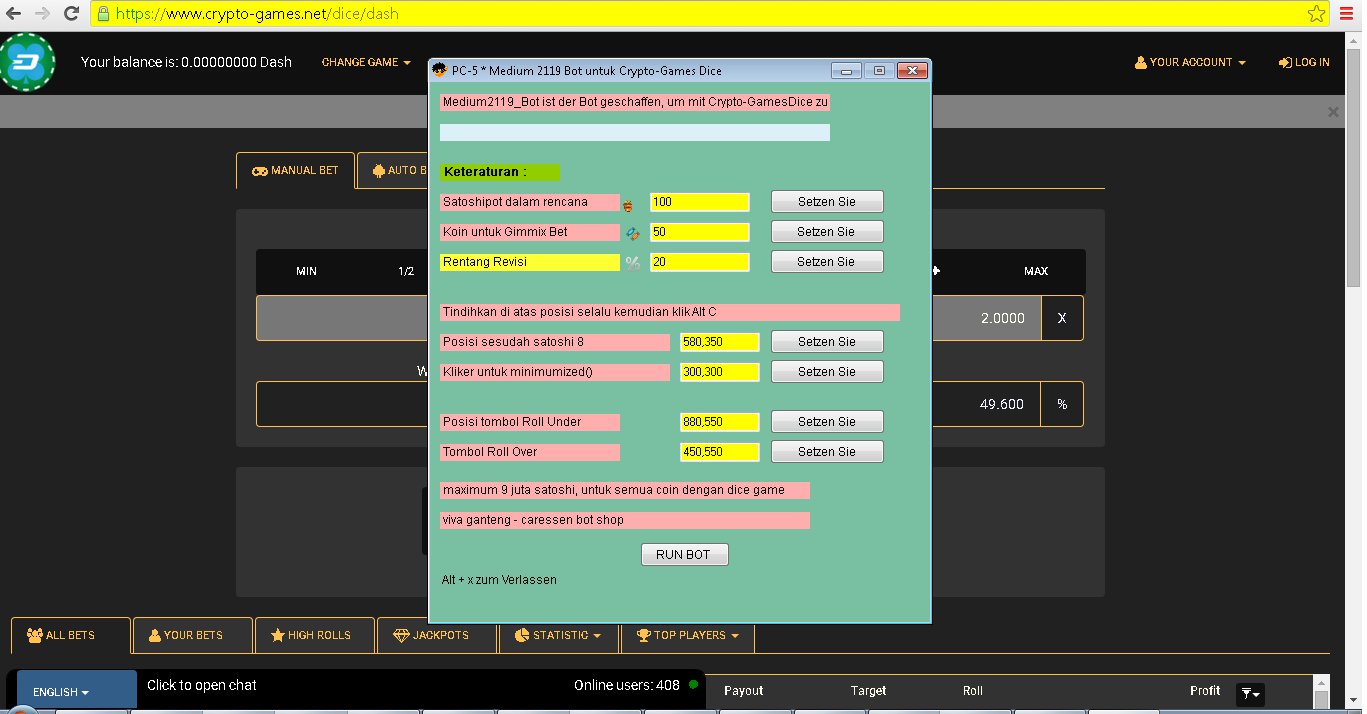Open the YOUR BETS tab
This screenshot has height=714, width=1367.
click(193, 635)
